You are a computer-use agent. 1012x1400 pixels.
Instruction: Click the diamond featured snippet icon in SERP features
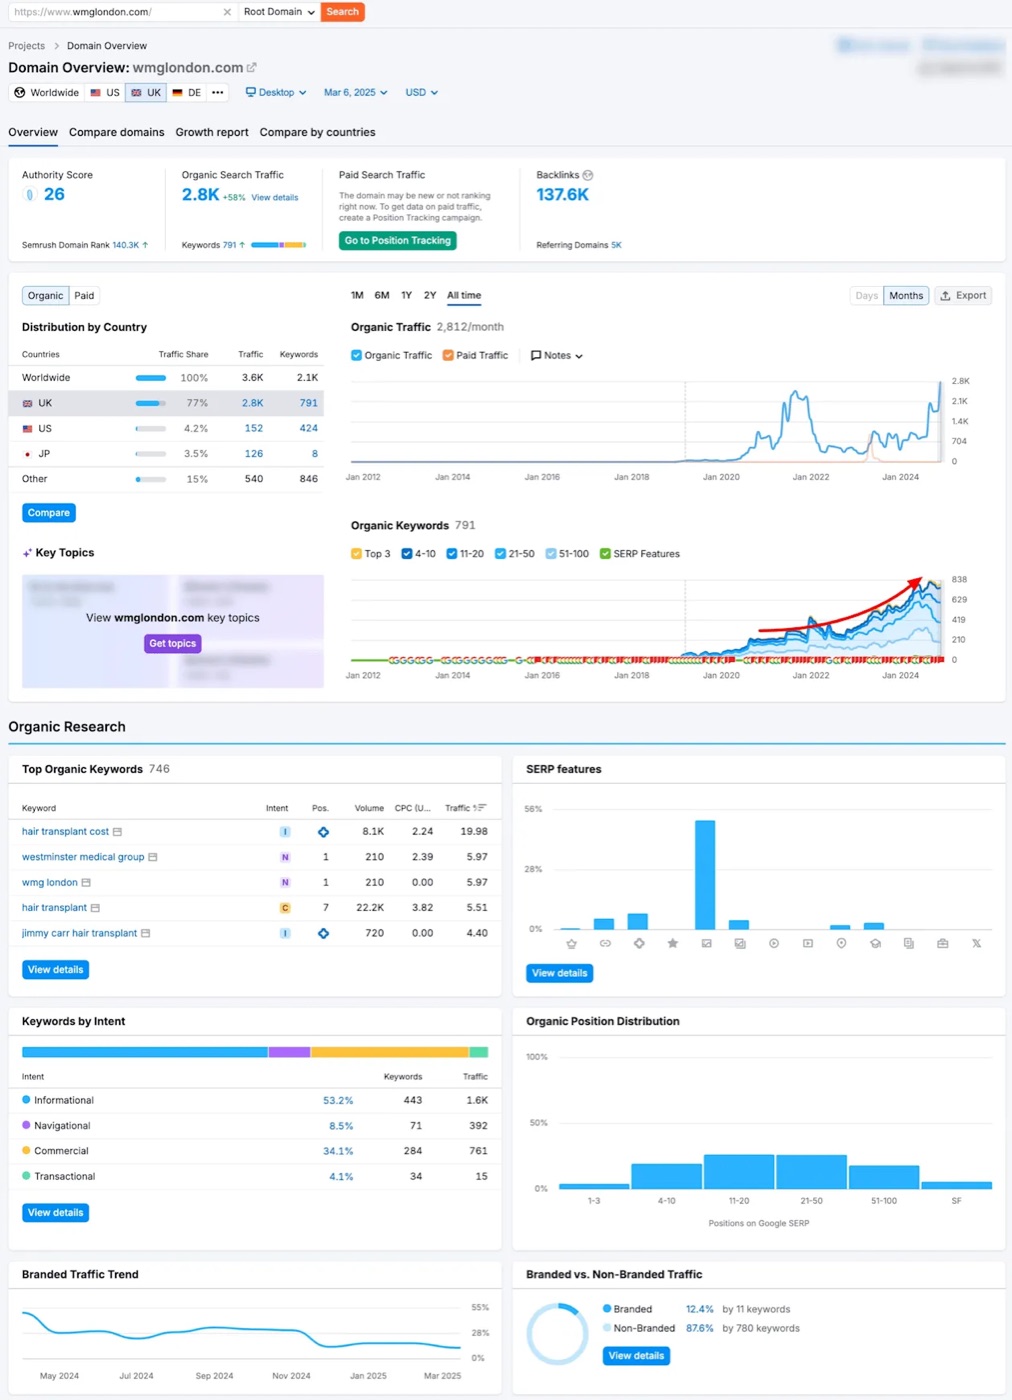[639, 943]
